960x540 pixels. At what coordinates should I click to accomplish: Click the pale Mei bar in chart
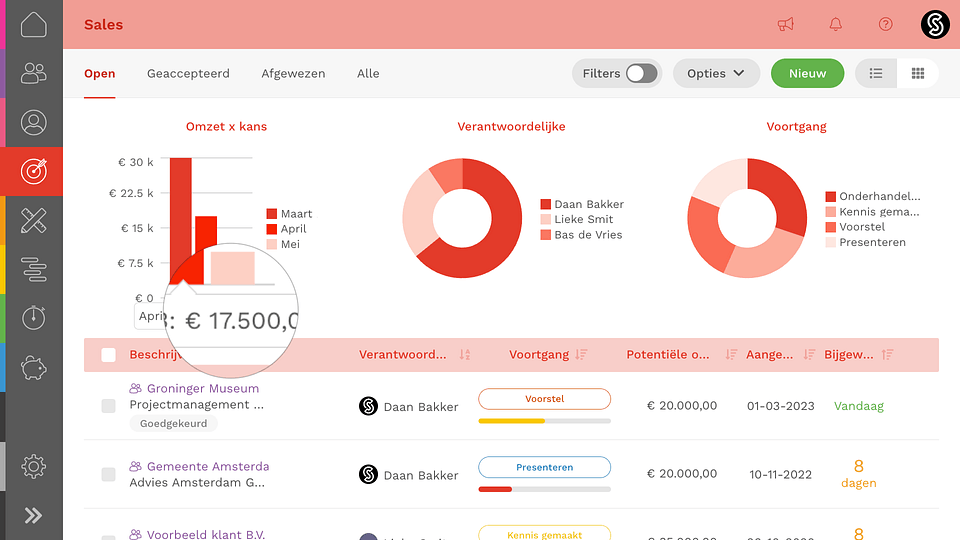tap(233, 268)
